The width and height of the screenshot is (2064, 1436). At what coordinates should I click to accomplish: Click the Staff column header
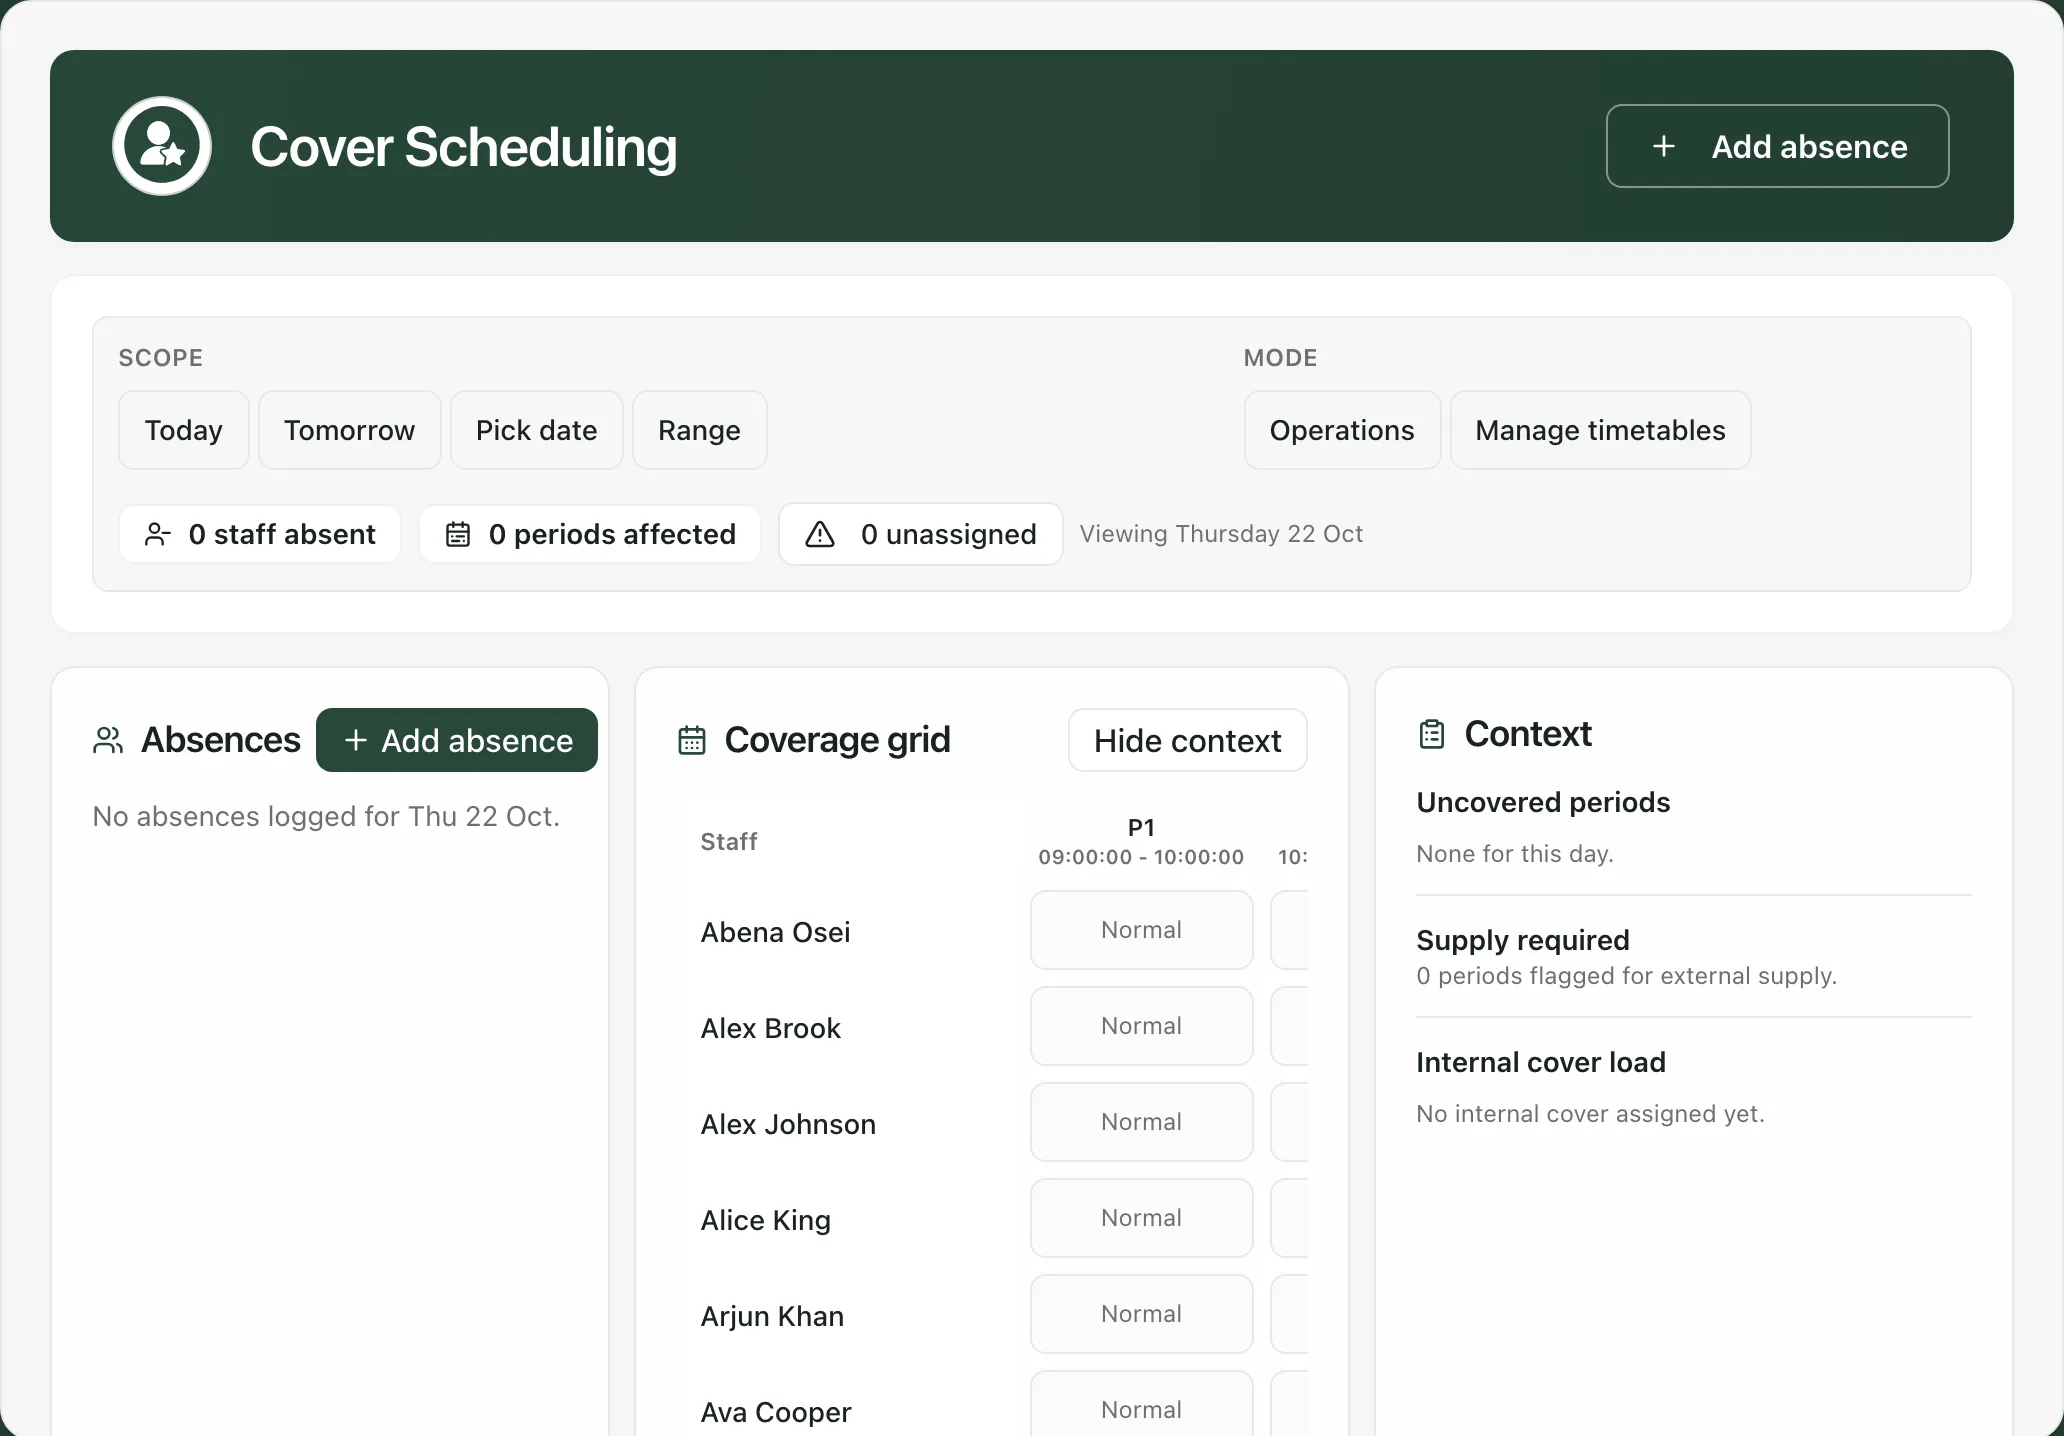[729, 842]
